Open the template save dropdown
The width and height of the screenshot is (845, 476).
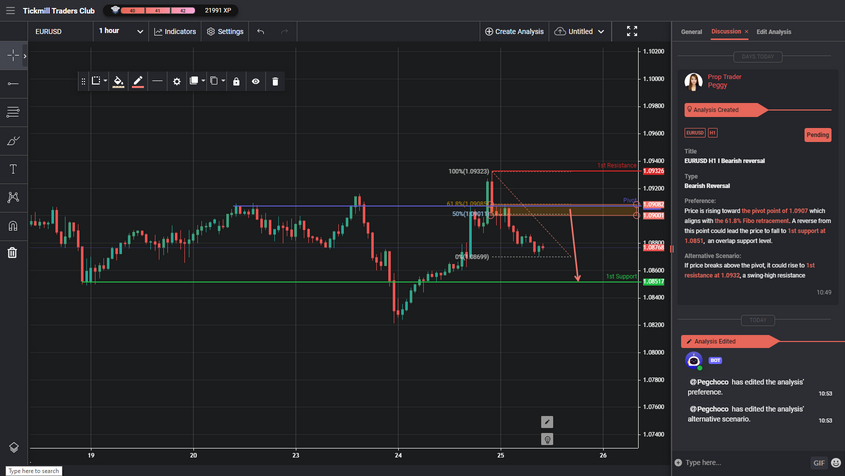[99, 81]
